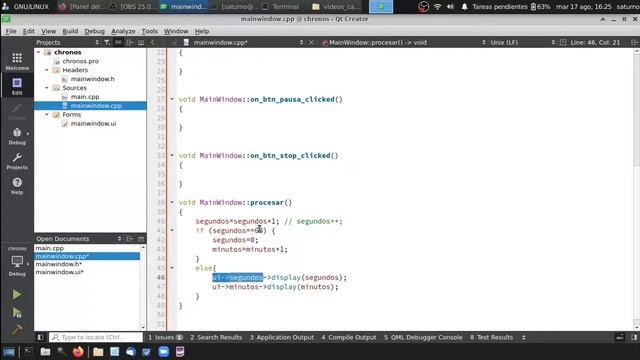The width and height of the screenshot is (640, 360).
Task: Open the output panes selector arrows
Action: (x=524, y=337)
